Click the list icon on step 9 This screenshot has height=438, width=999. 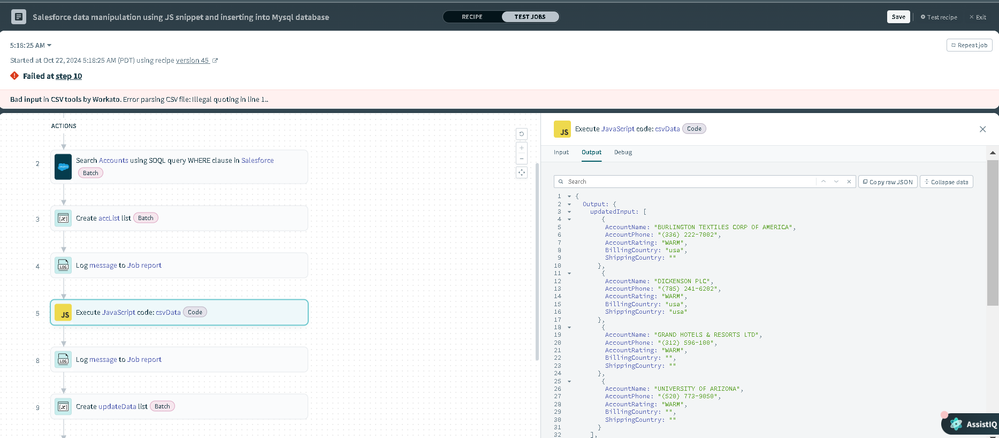pos(63,406)
